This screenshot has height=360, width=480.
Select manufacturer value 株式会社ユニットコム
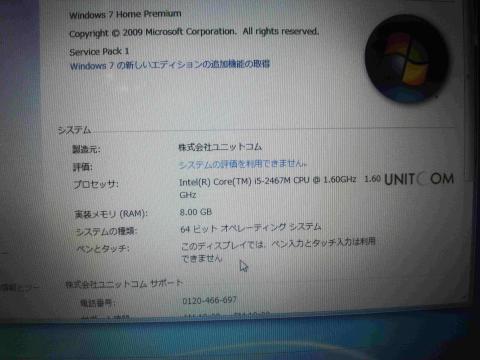[220, 147]
